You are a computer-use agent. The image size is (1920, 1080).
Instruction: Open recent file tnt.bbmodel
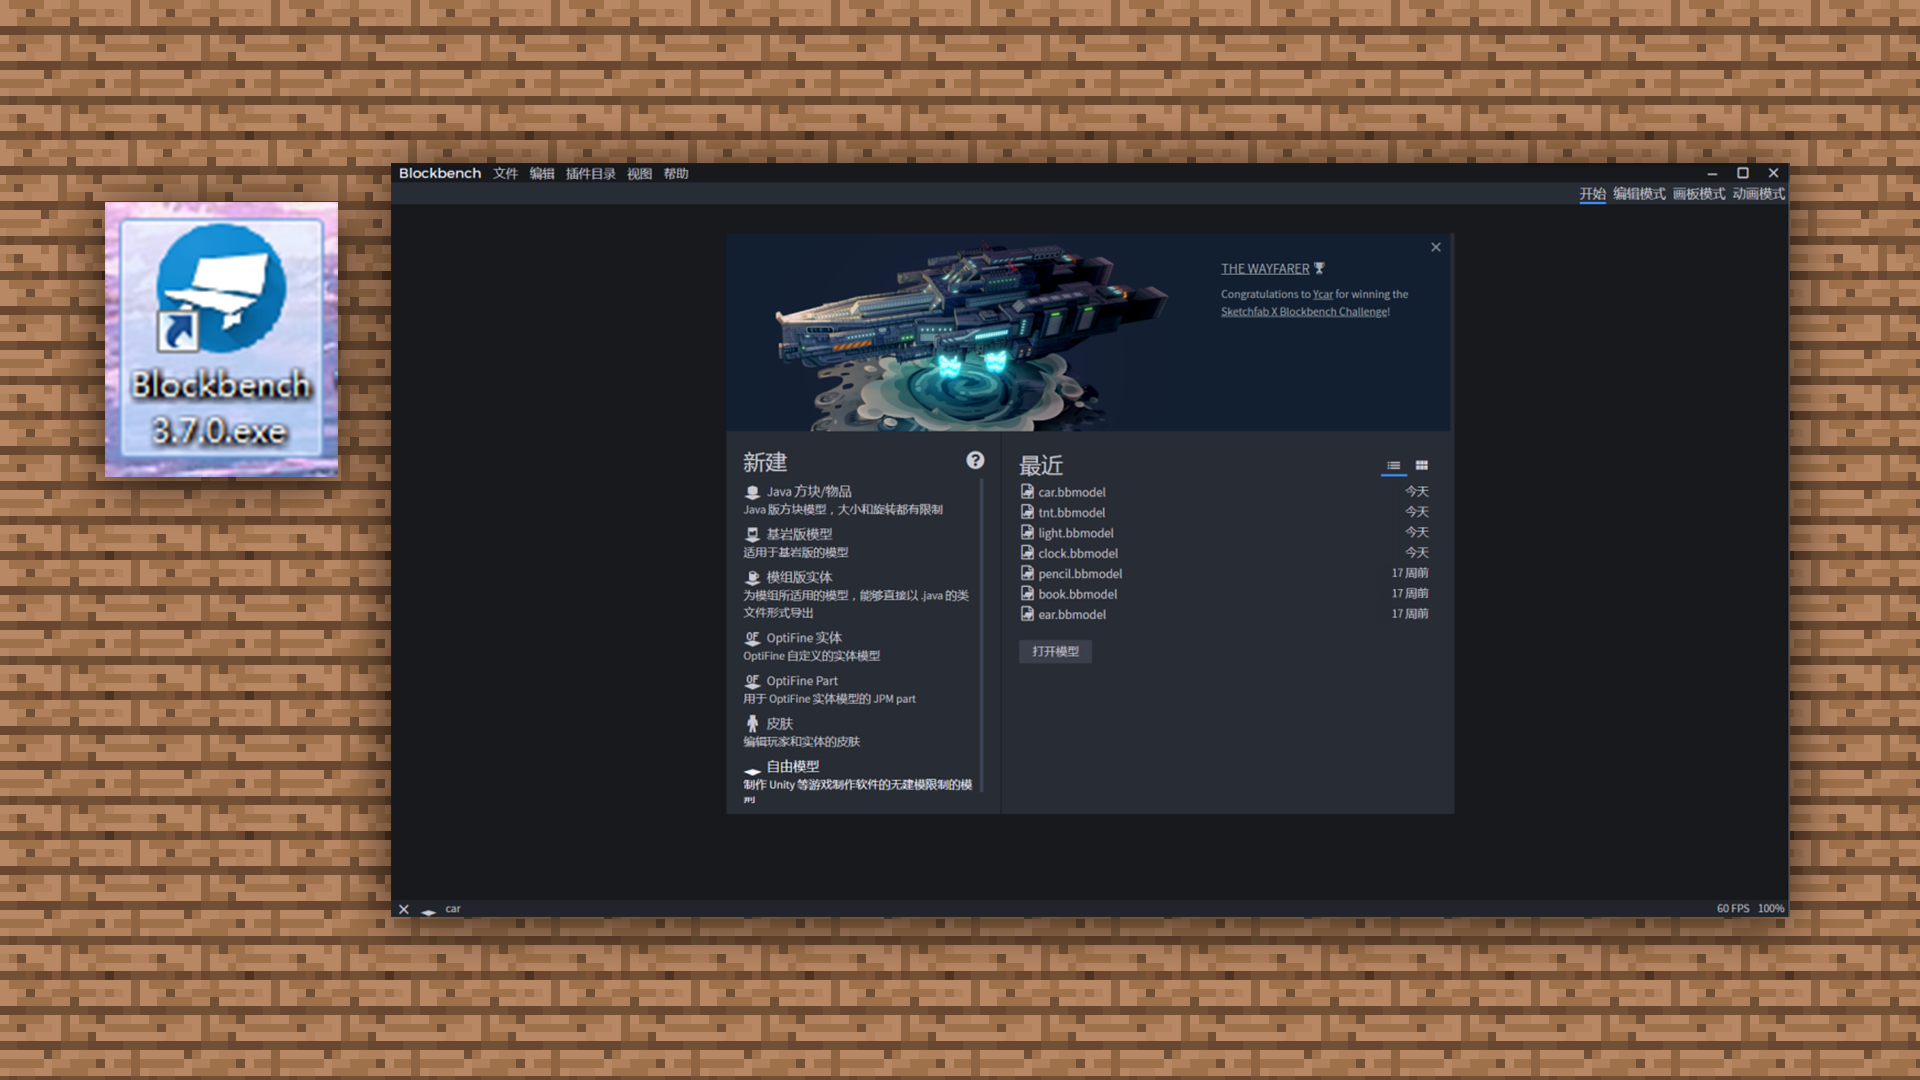coord(1224,512)
